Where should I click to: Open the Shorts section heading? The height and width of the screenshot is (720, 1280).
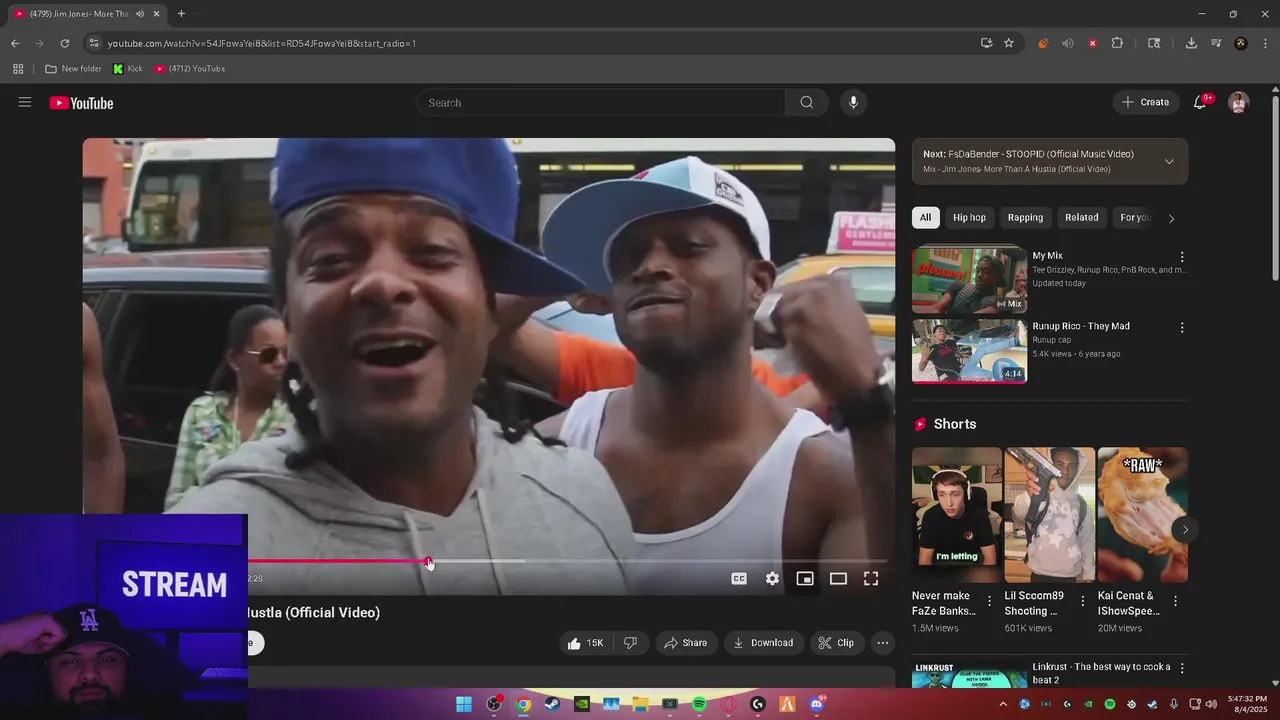[955, 424]
